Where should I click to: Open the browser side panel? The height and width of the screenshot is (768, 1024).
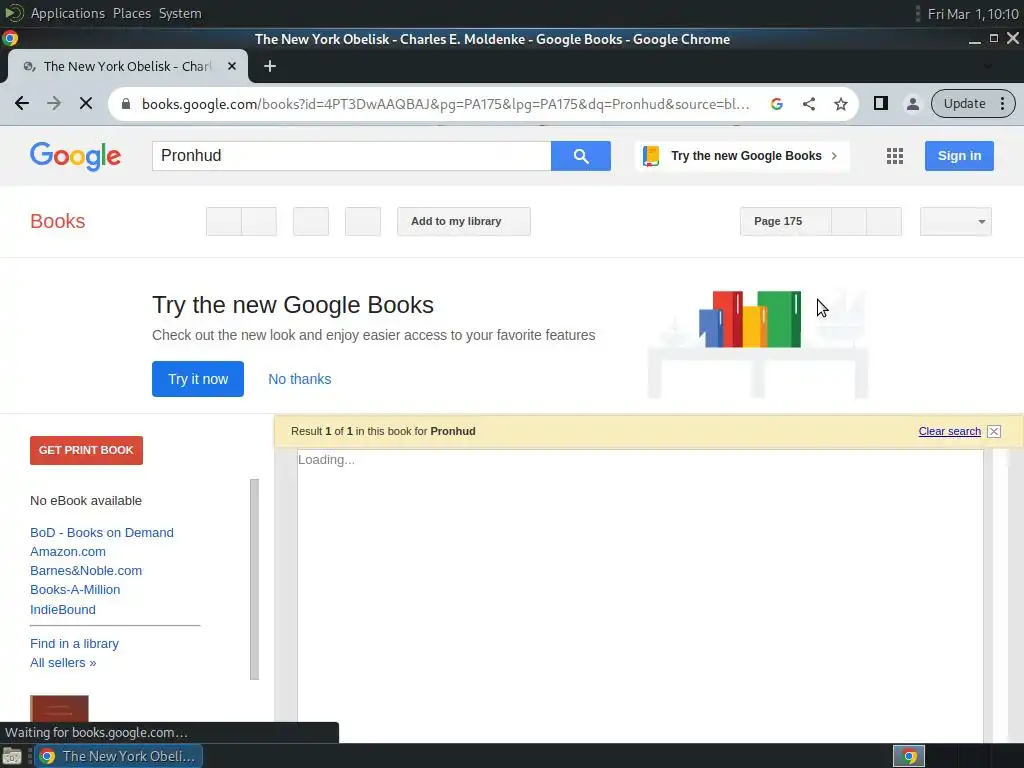[880, 103]
